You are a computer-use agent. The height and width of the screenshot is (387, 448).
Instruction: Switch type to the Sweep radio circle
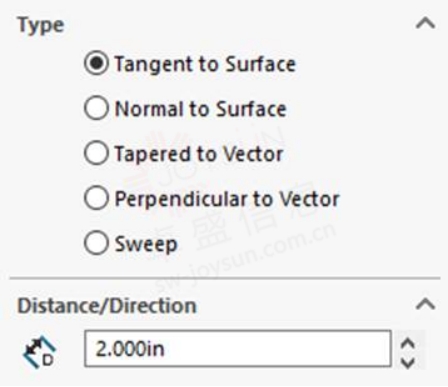[x=96, y=243]
